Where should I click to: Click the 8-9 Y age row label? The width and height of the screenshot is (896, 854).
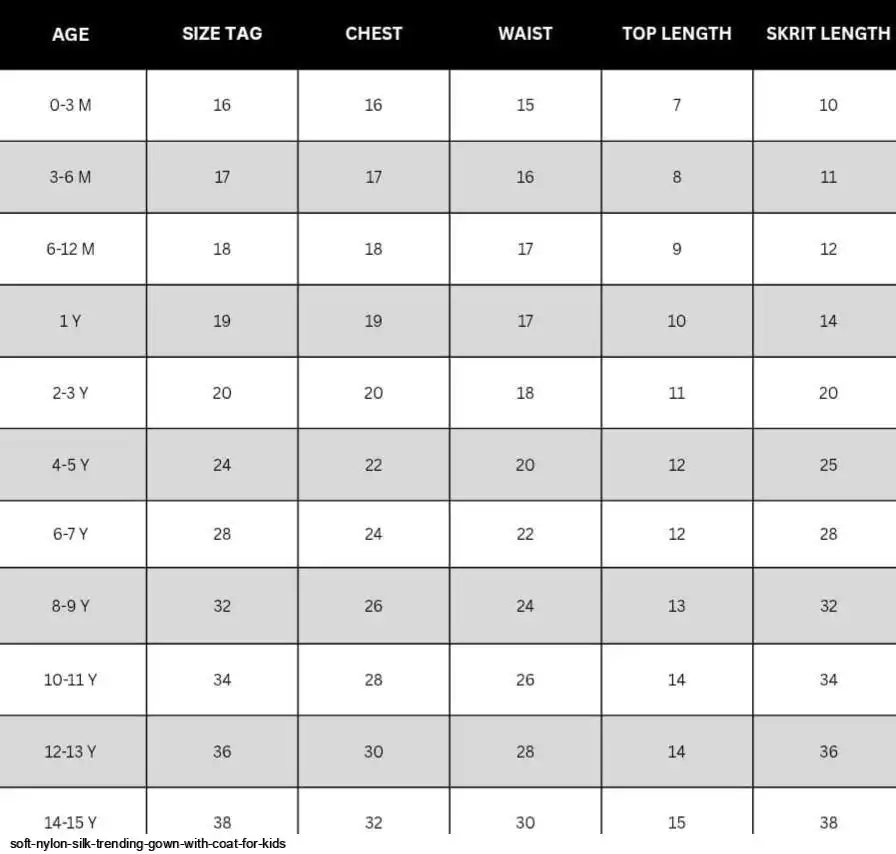point(70,606)
